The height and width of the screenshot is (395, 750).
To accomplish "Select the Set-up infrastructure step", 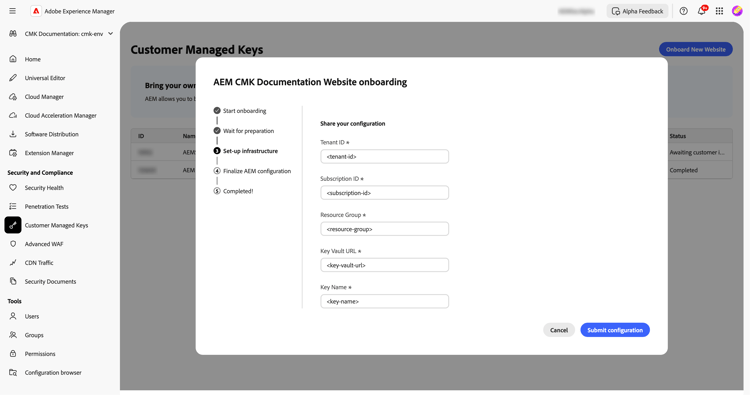I will click(245, 151).
